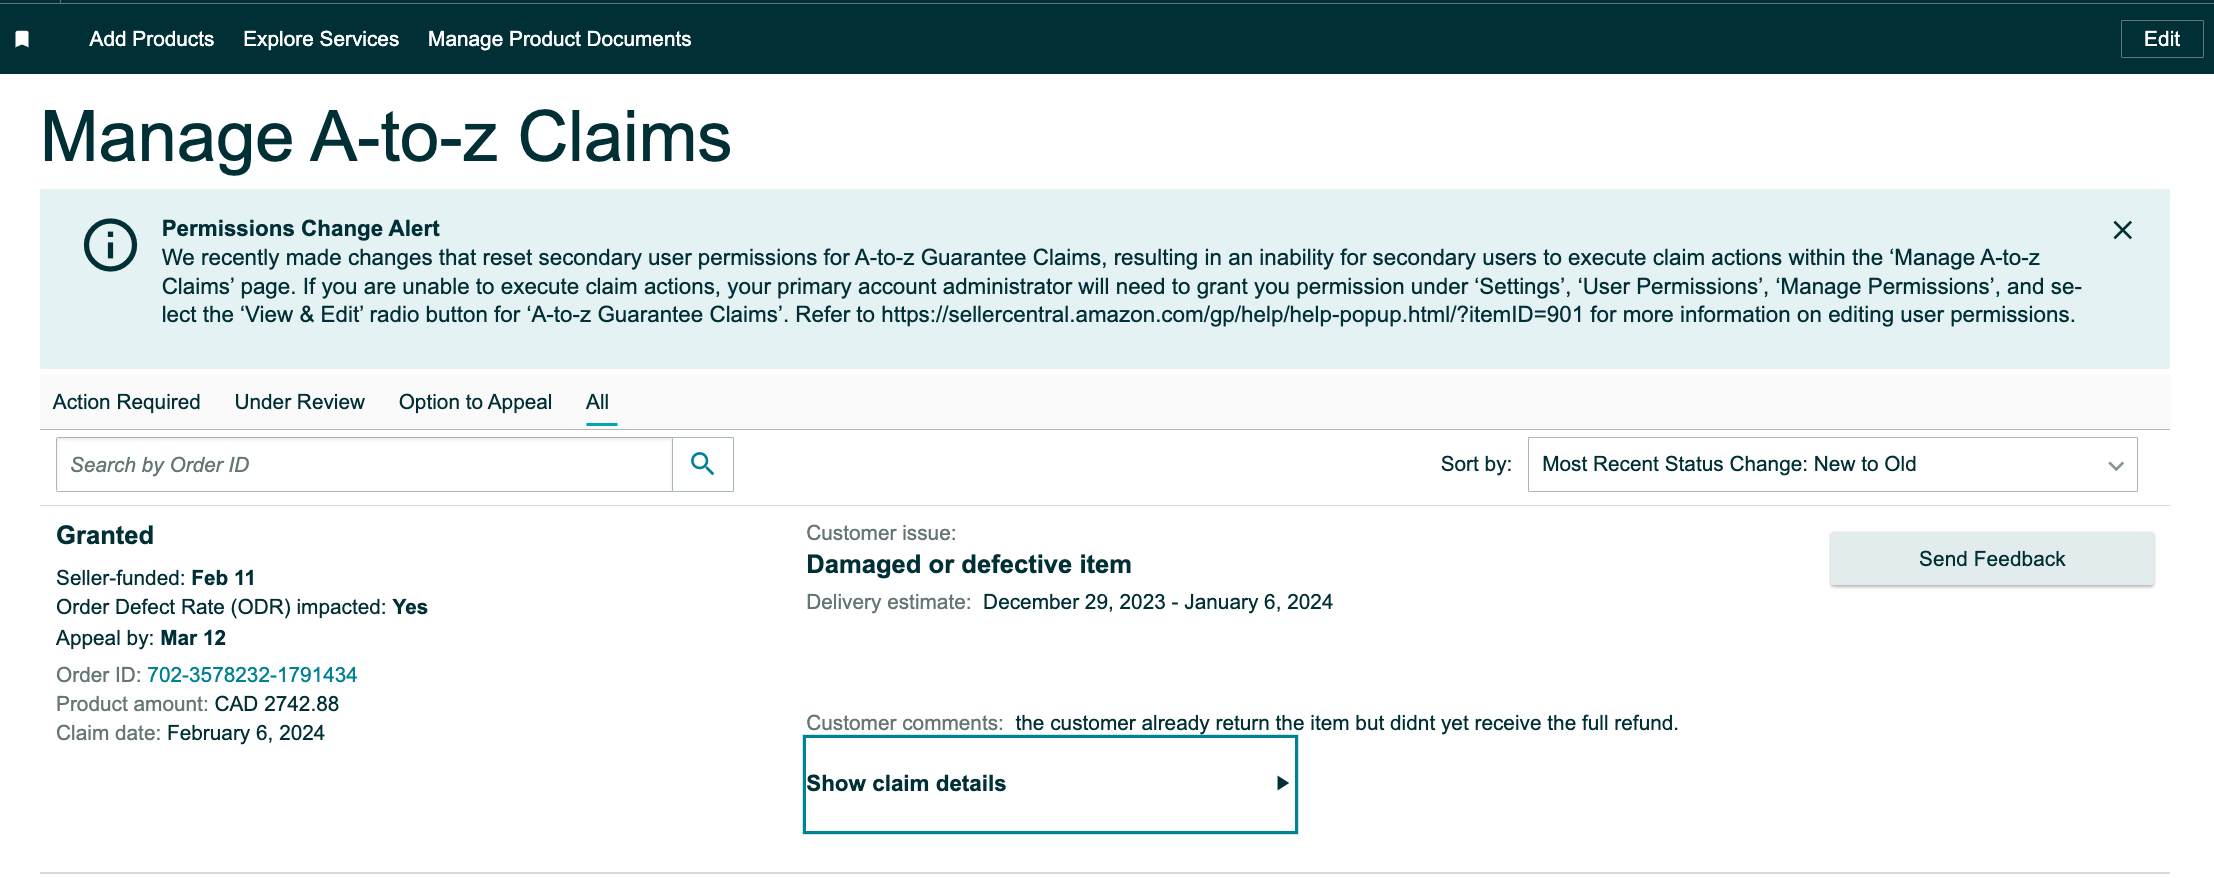Click Appeal by Mar 12 text

(141, 638)
